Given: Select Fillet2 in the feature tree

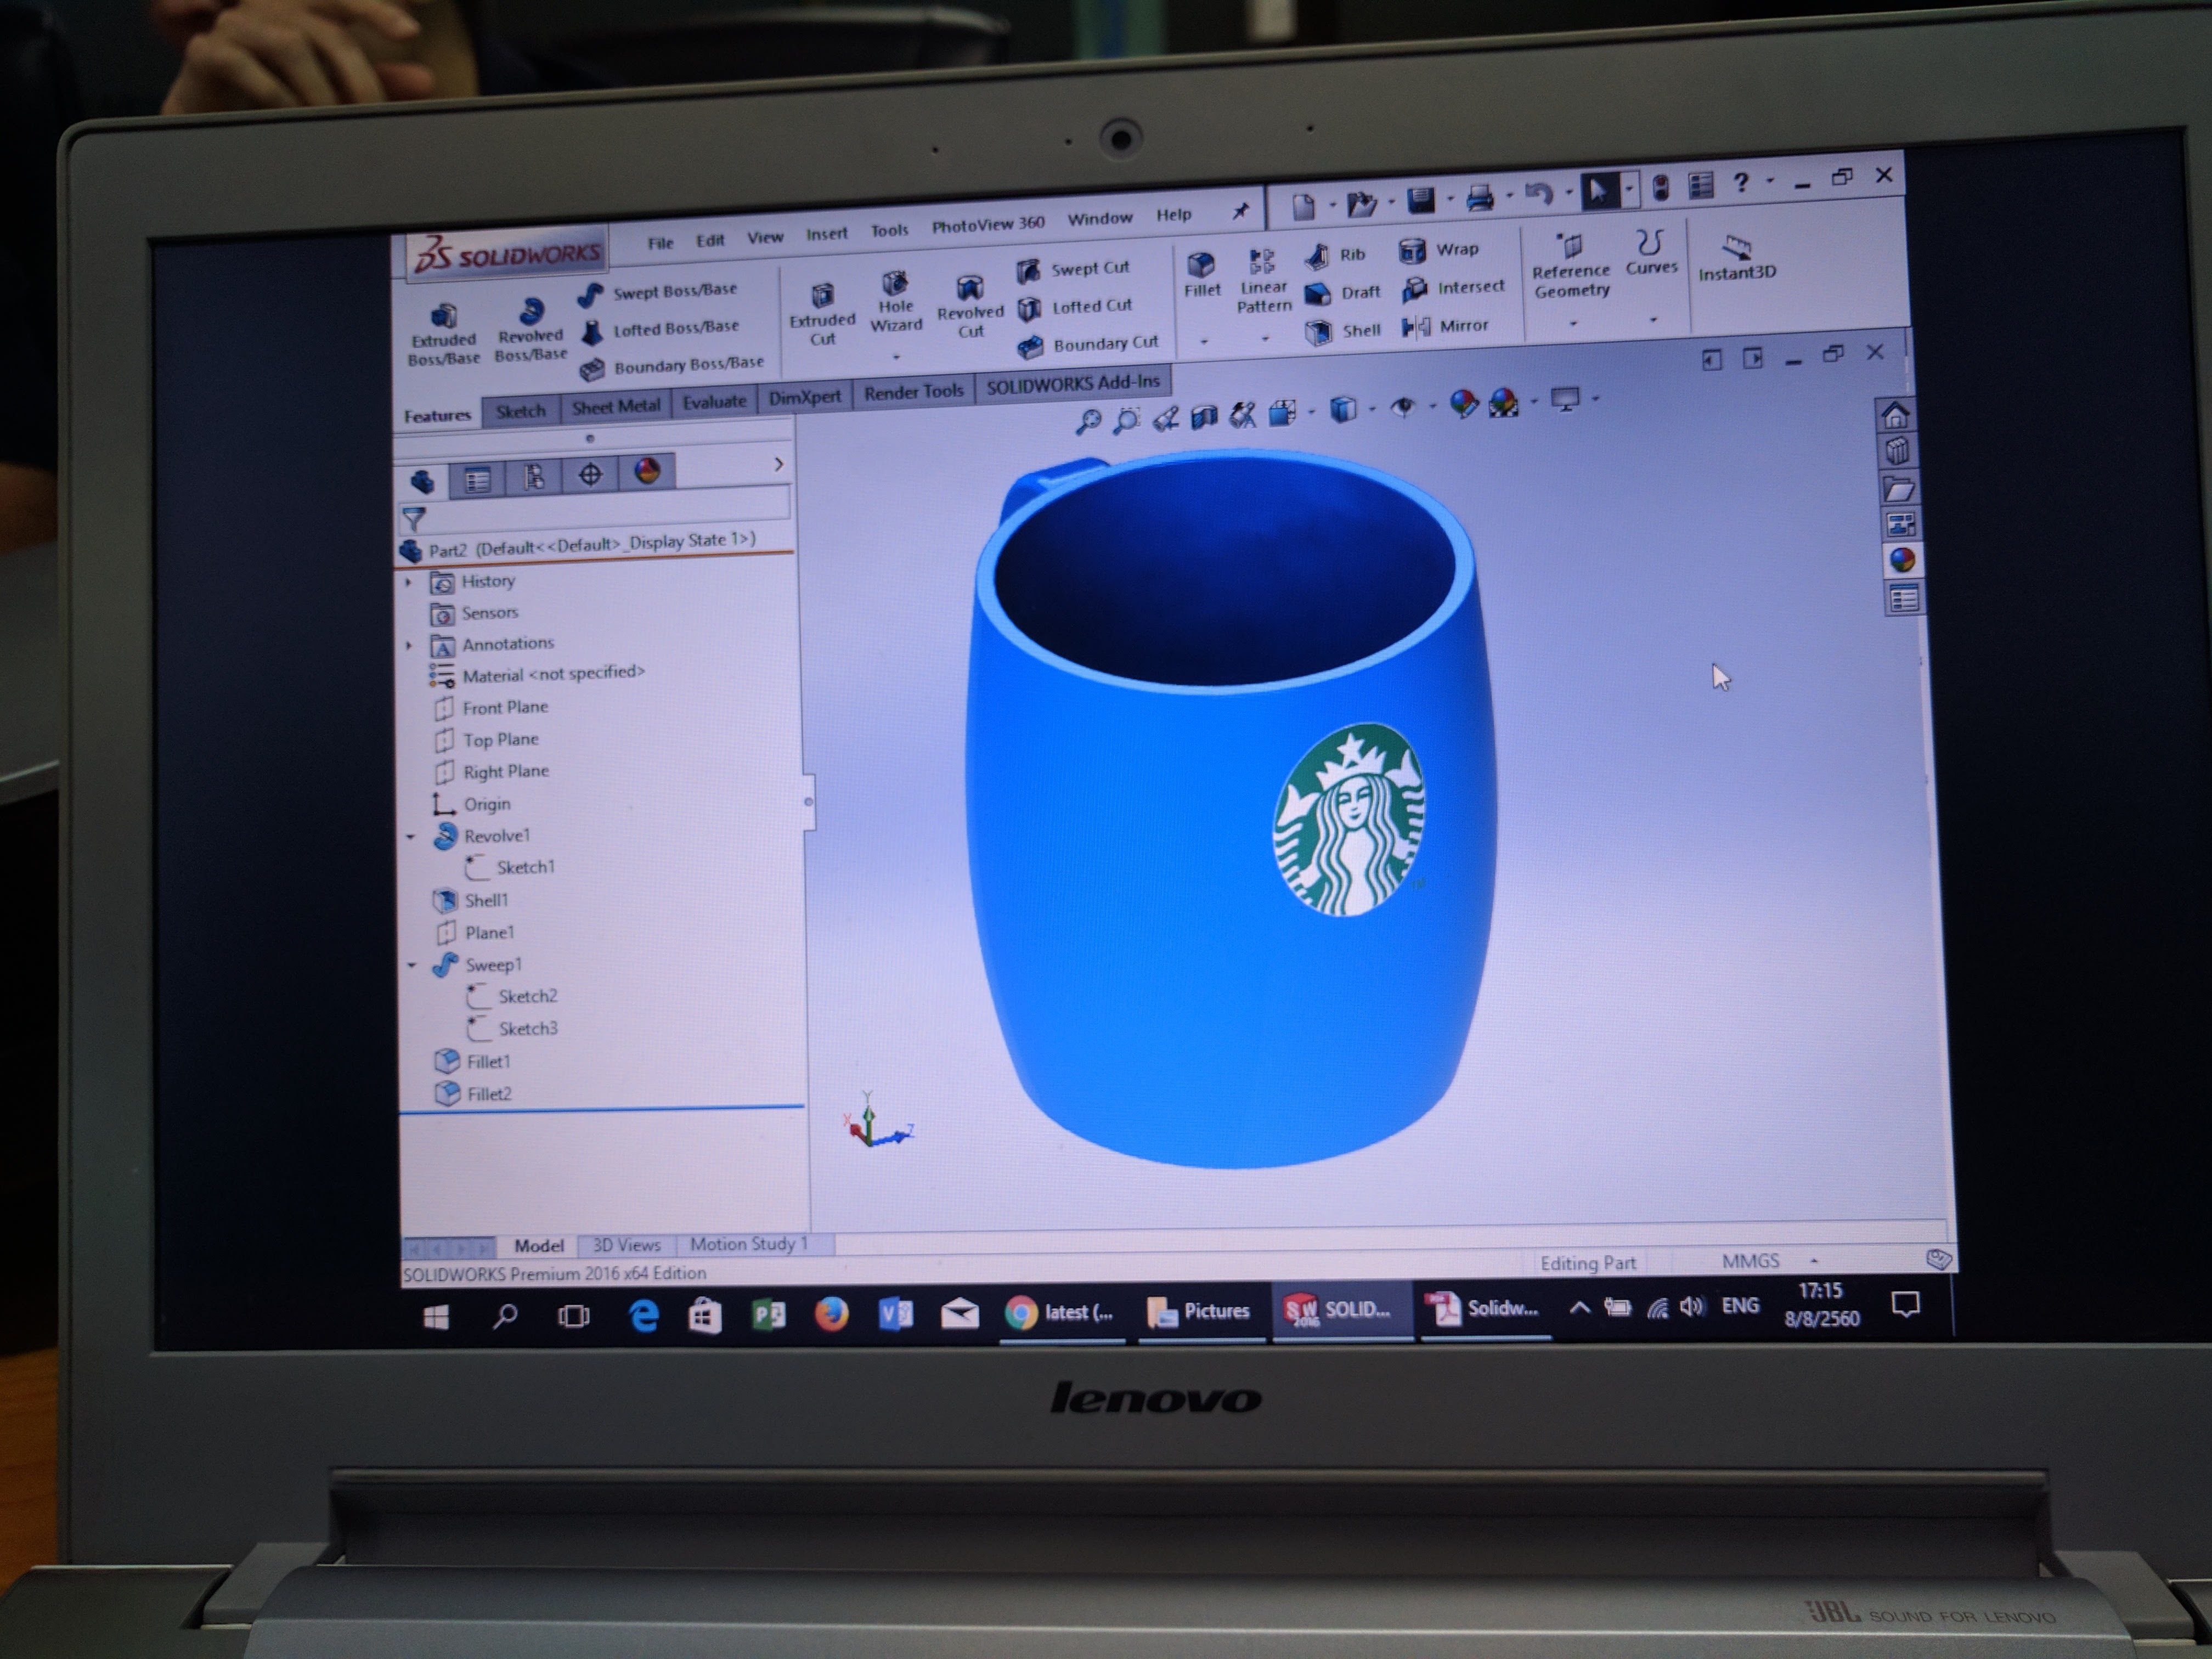Looking at the screenshot, I should (489, 1095).
